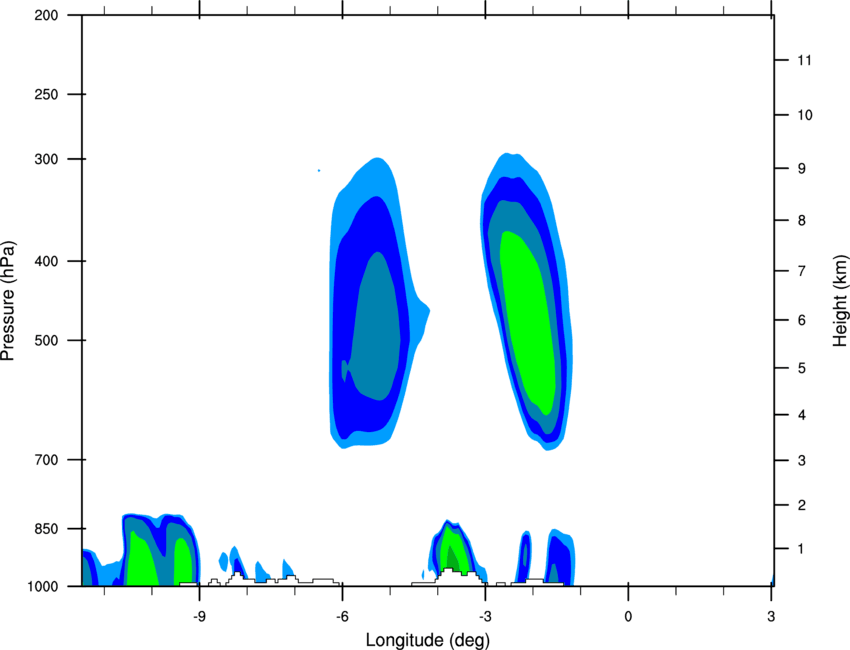Click the 'Pressure (hPa)' axis title
The height and width of the screenshot is (650, 850).
(8, 301)
